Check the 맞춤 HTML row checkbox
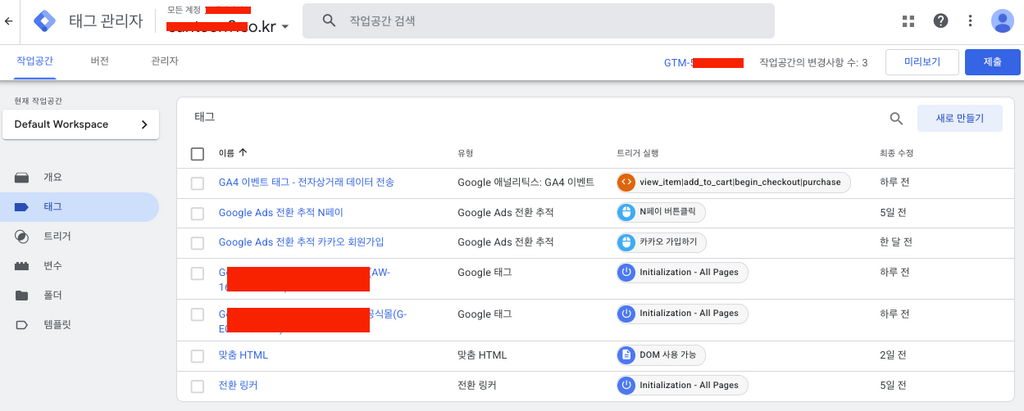The width and height of the screenshot is (1024, 411). coord(197,356)
